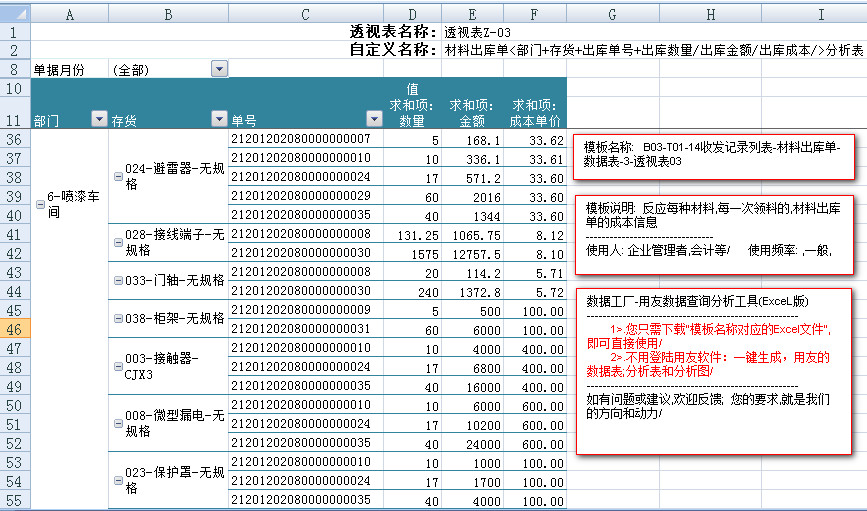
Task: Click the minus icon beside 038-柜架
Action: [118, 320]
